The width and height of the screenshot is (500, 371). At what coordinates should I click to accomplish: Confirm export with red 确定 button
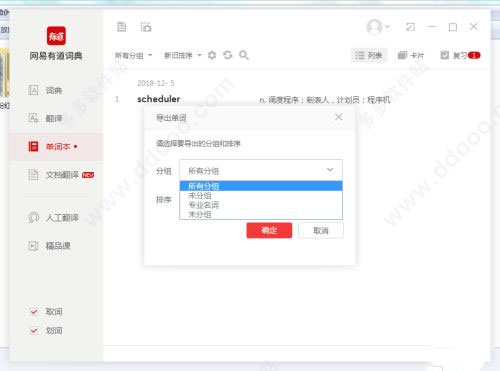coord(269,230)
